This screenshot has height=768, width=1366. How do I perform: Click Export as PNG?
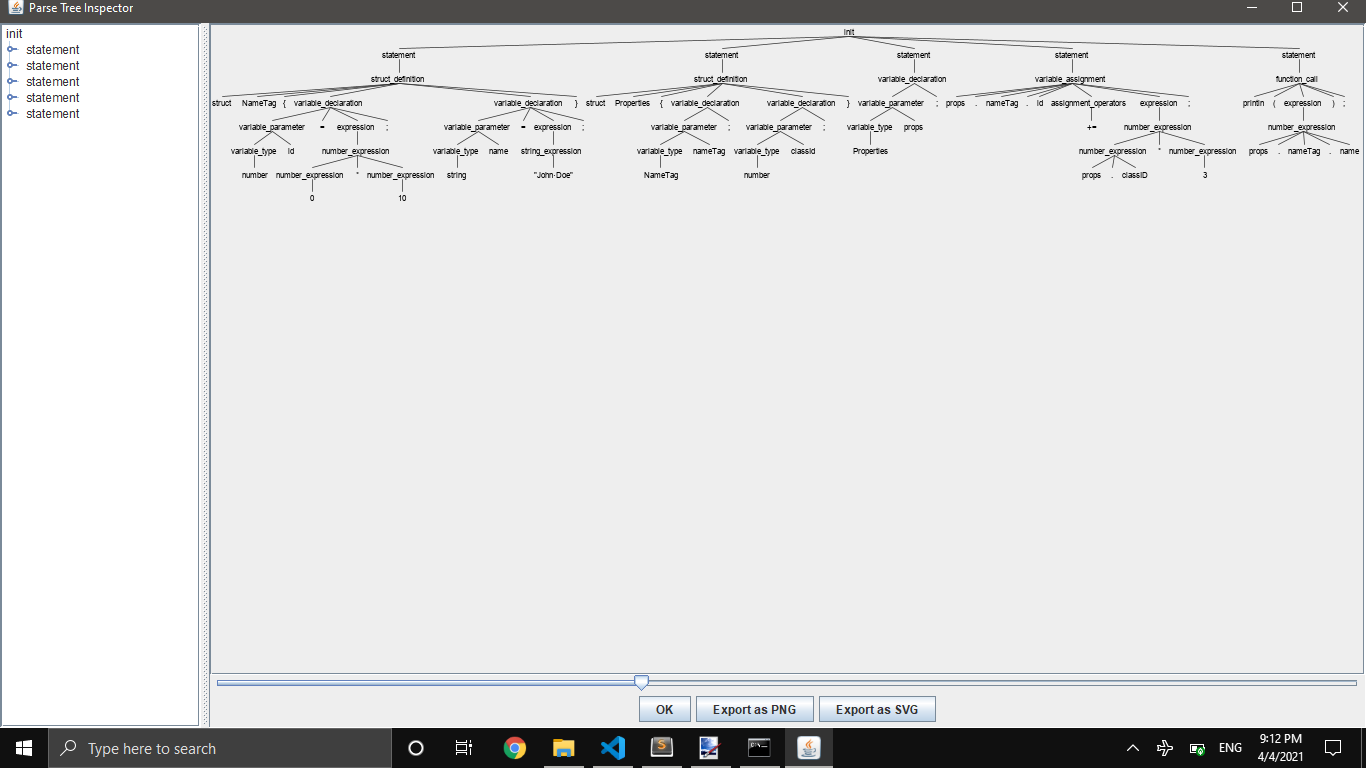pyautogui.click(x=755, y=709)
